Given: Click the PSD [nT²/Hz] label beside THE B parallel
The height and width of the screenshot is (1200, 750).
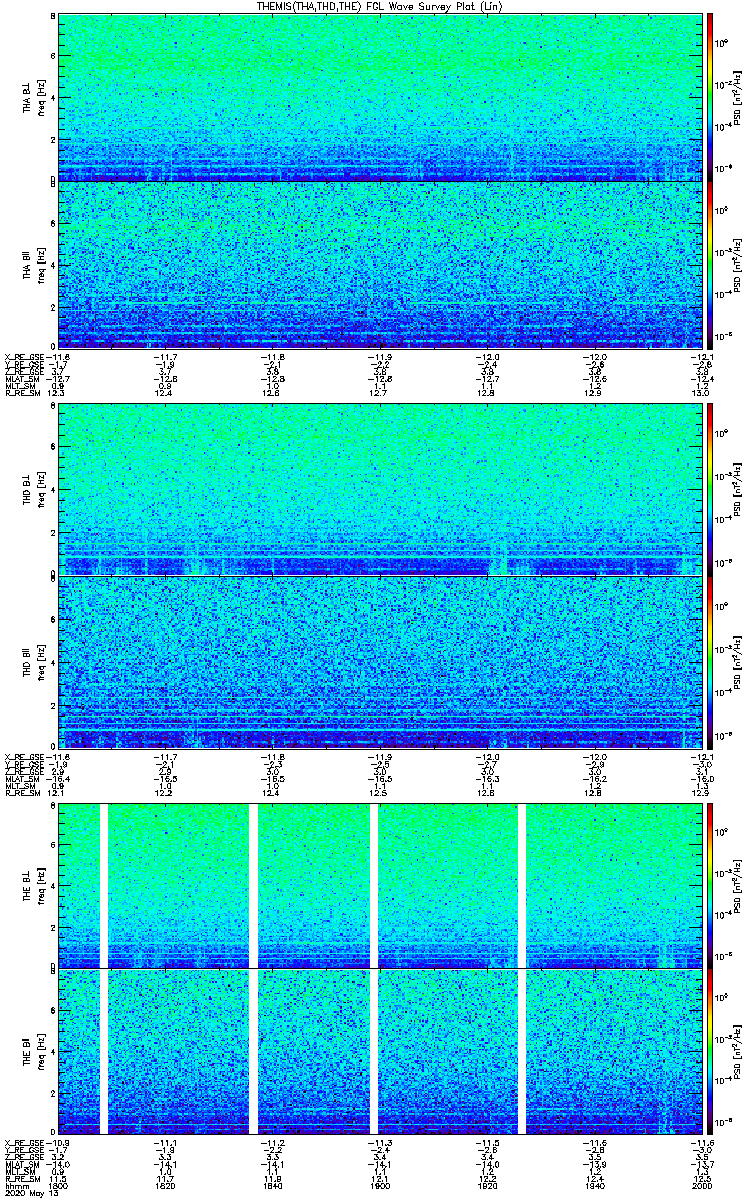Looking at the screenshot, I should point(736,1054).
